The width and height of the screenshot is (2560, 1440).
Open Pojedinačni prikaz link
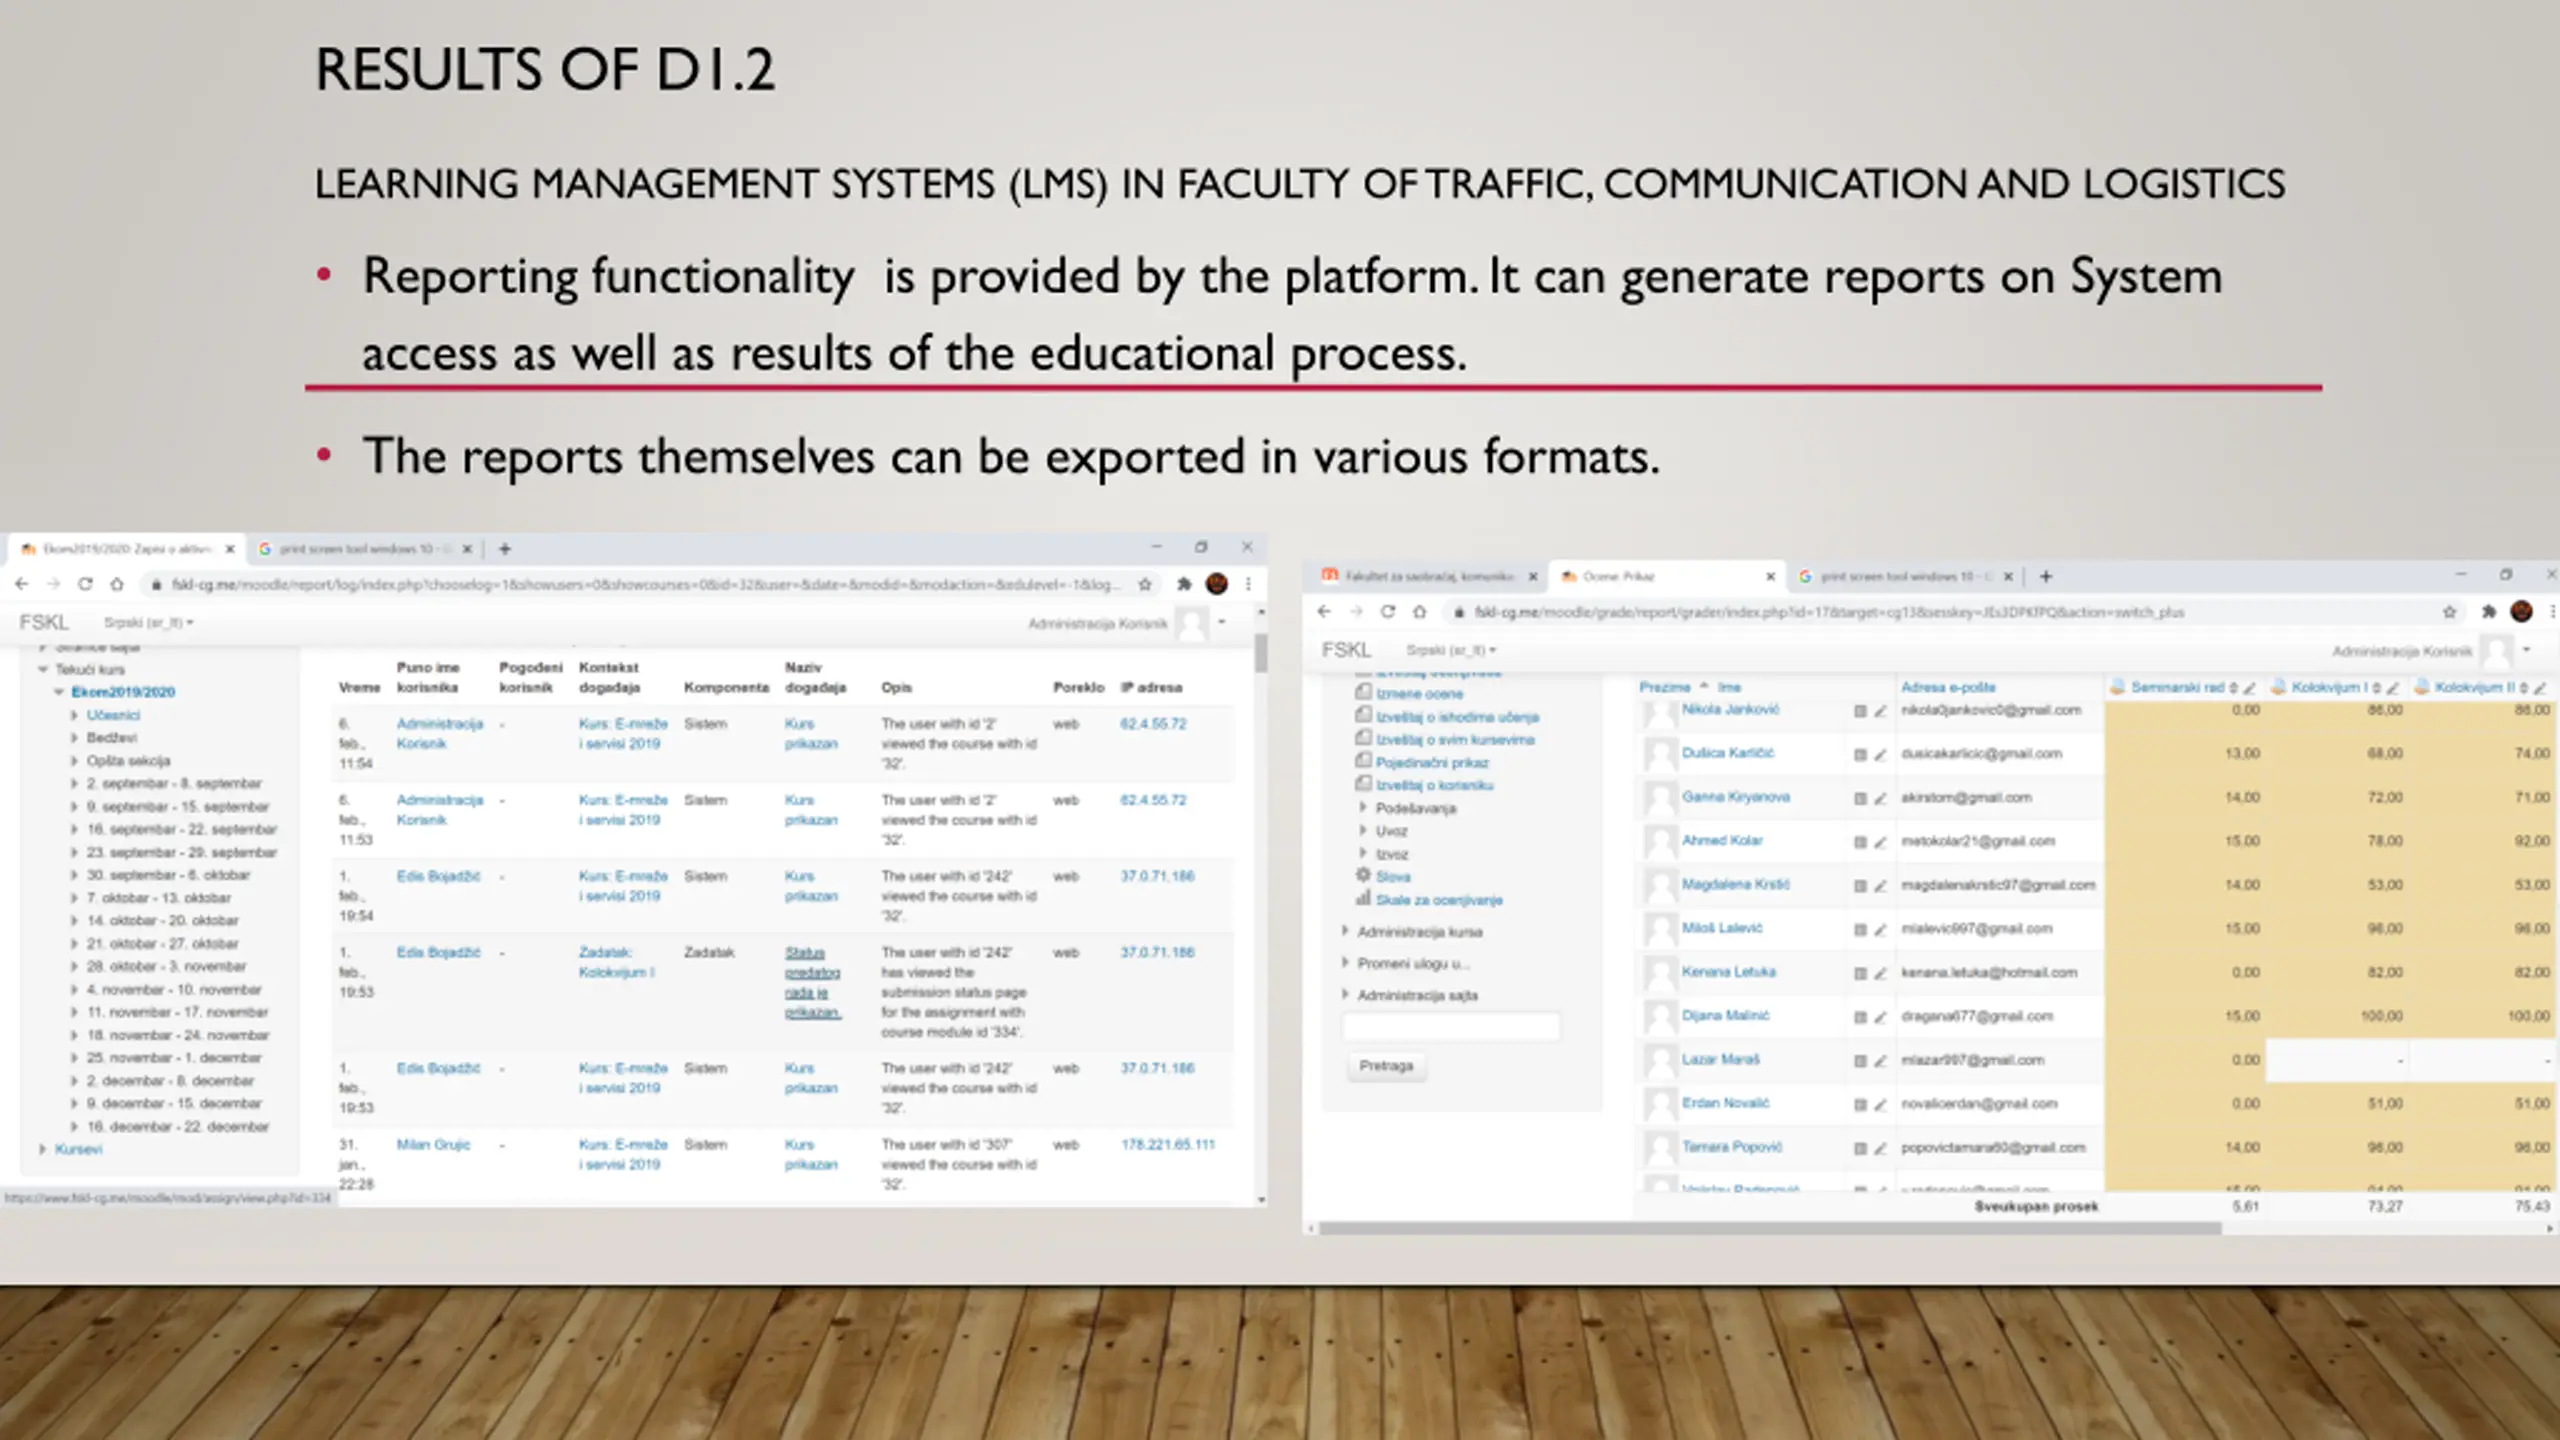coord(1432,763)
